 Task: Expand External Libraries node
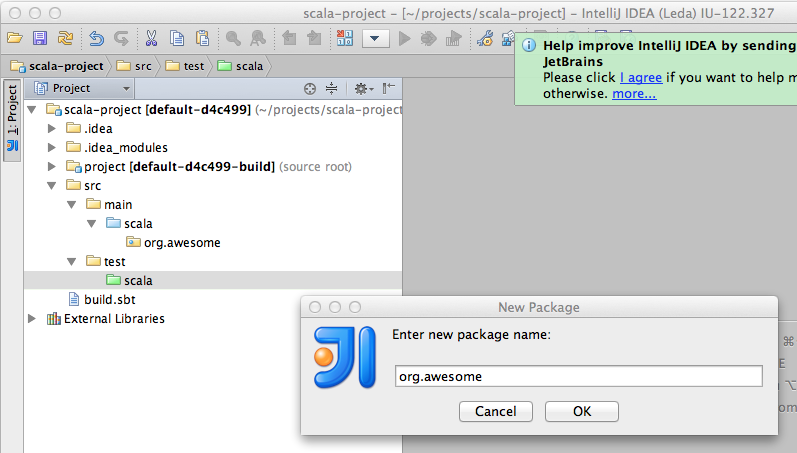(x=32, y=319)
